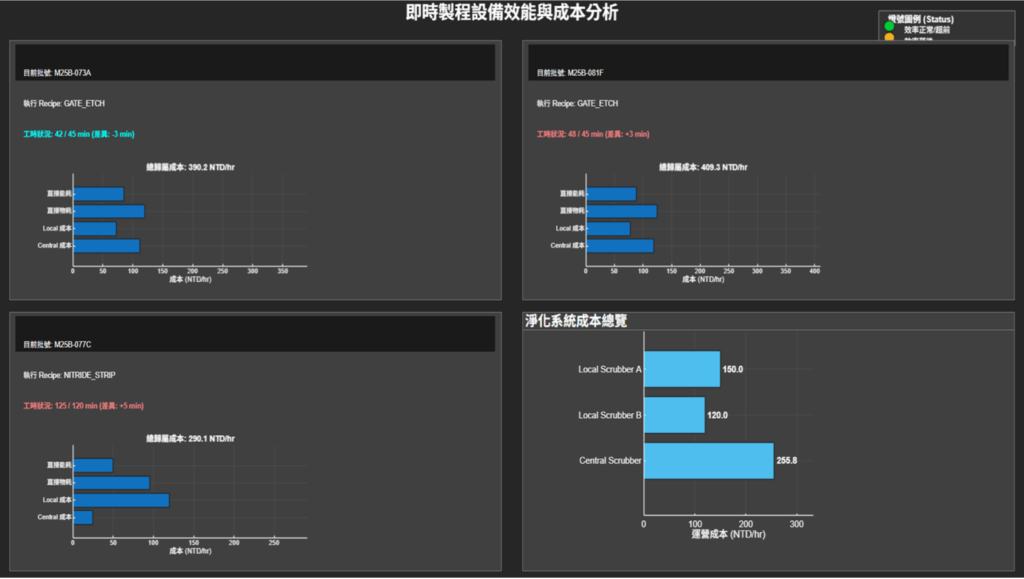The image size is (1024, 579).
Task: Click the 409.3 NTD/hr chart title
Action: (x=703, y=167)
